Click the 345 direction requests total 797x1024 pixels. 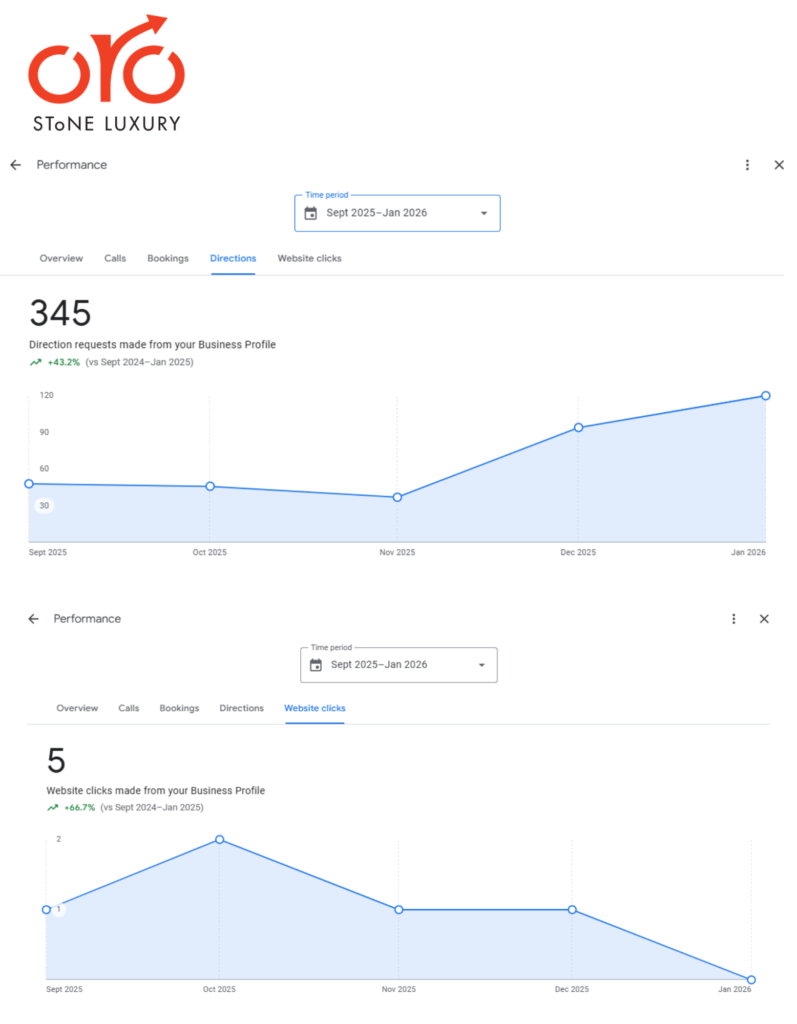60,313
